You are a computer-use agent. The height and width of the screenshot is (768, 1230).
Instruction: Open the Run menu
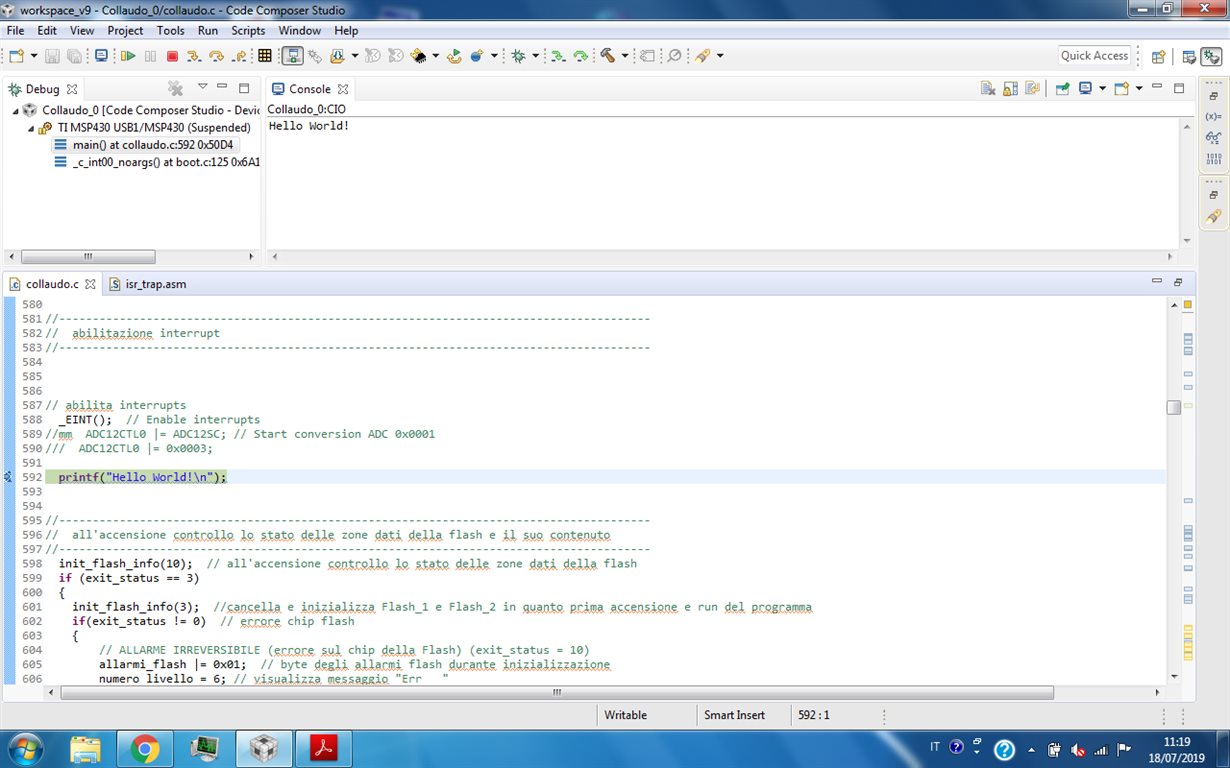coord(208,31)
